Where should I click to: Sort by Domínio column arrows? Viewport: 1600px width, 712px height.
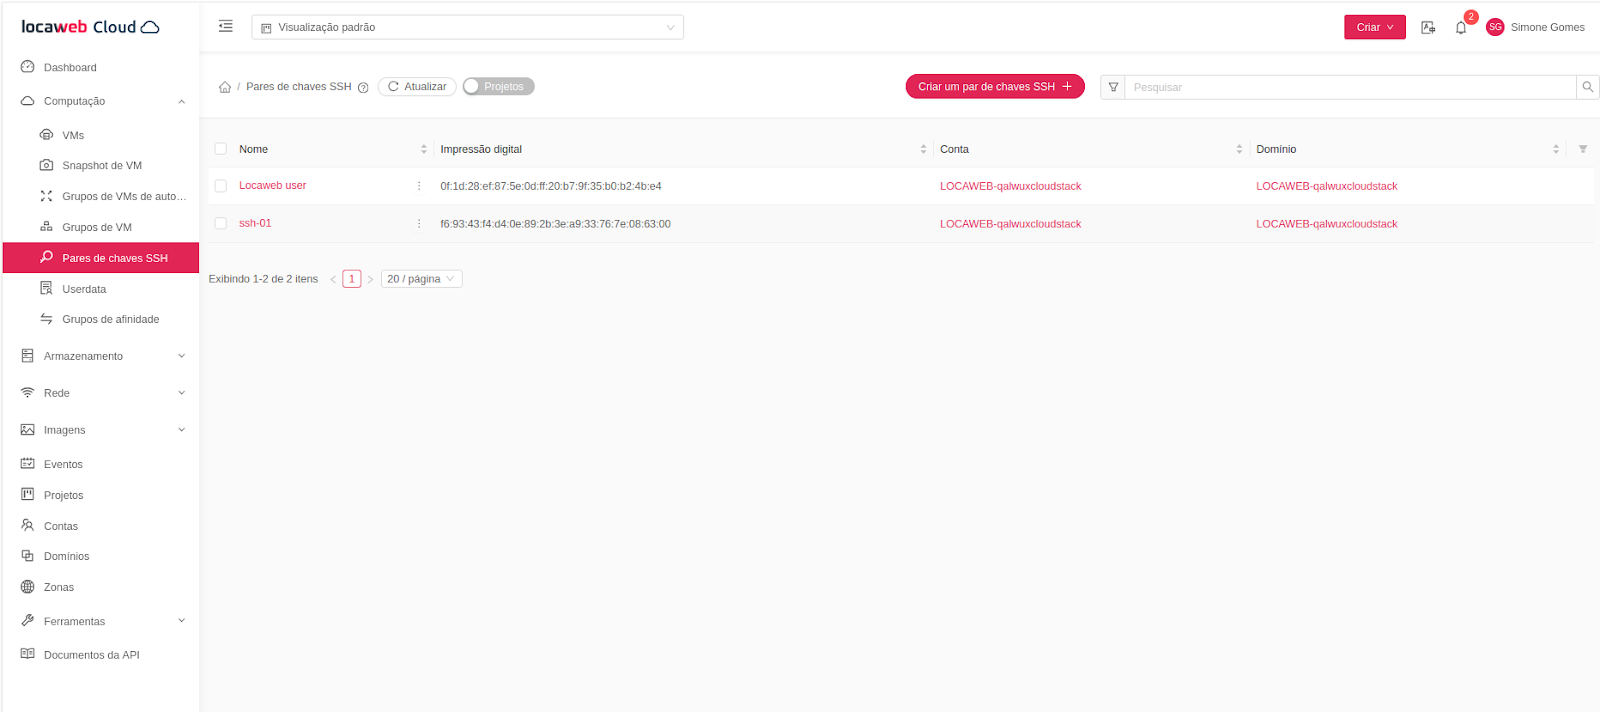click(1556, 149)
